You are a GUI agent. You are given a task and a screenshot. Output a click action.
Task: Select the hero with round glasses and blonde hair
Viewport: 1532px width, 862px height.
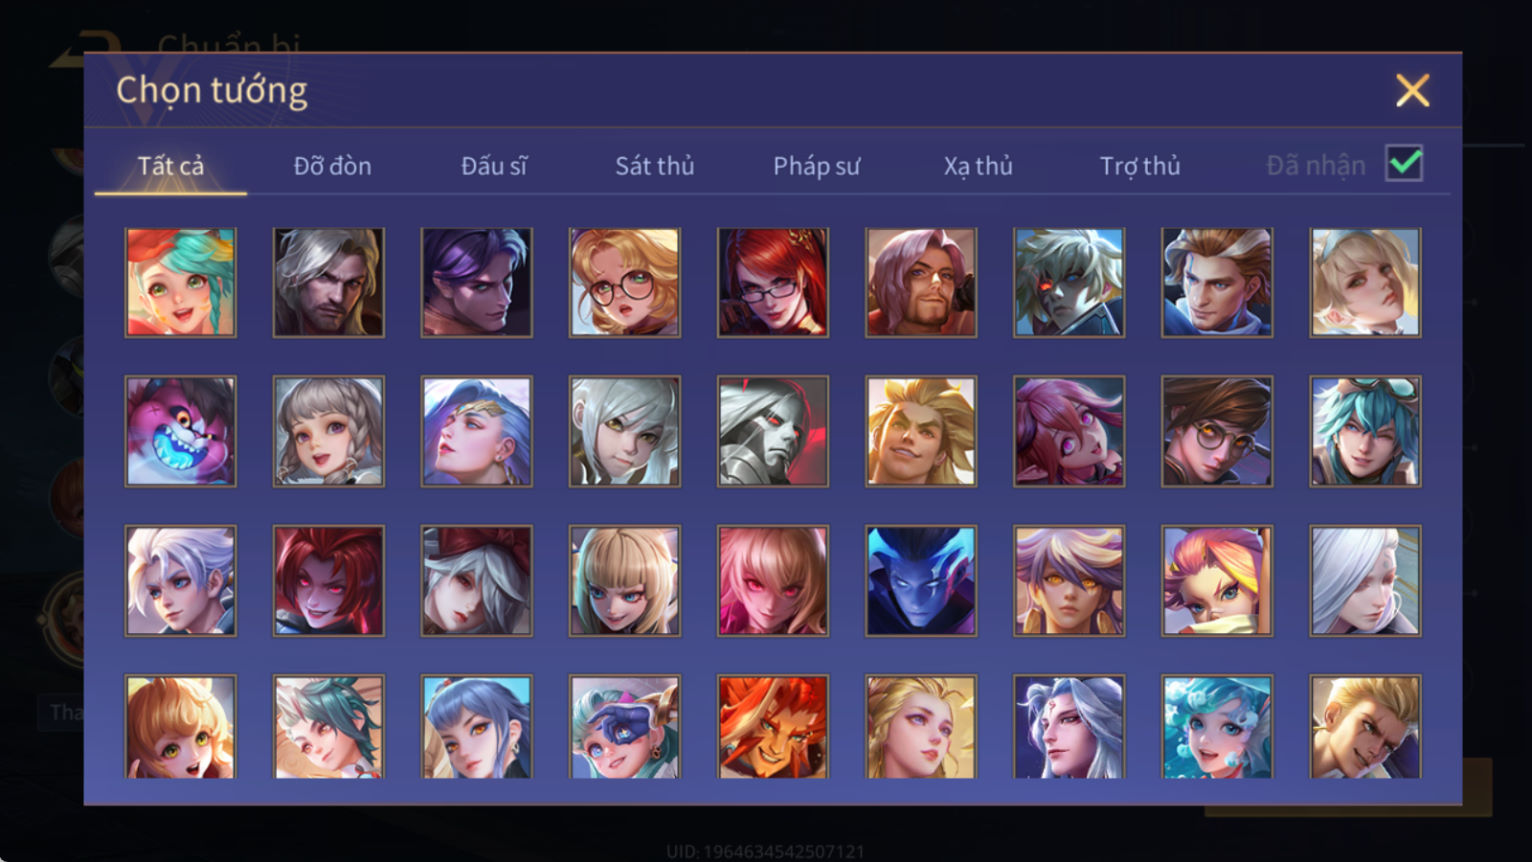click(x=625, y=282)
